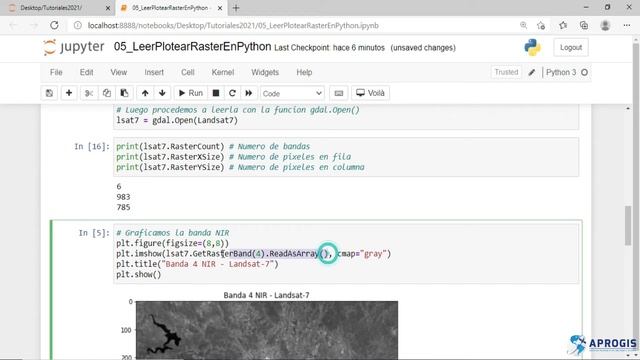Open the browser profile avatar
This screenshot has width=640, height=360.
[x=605, y=25]
